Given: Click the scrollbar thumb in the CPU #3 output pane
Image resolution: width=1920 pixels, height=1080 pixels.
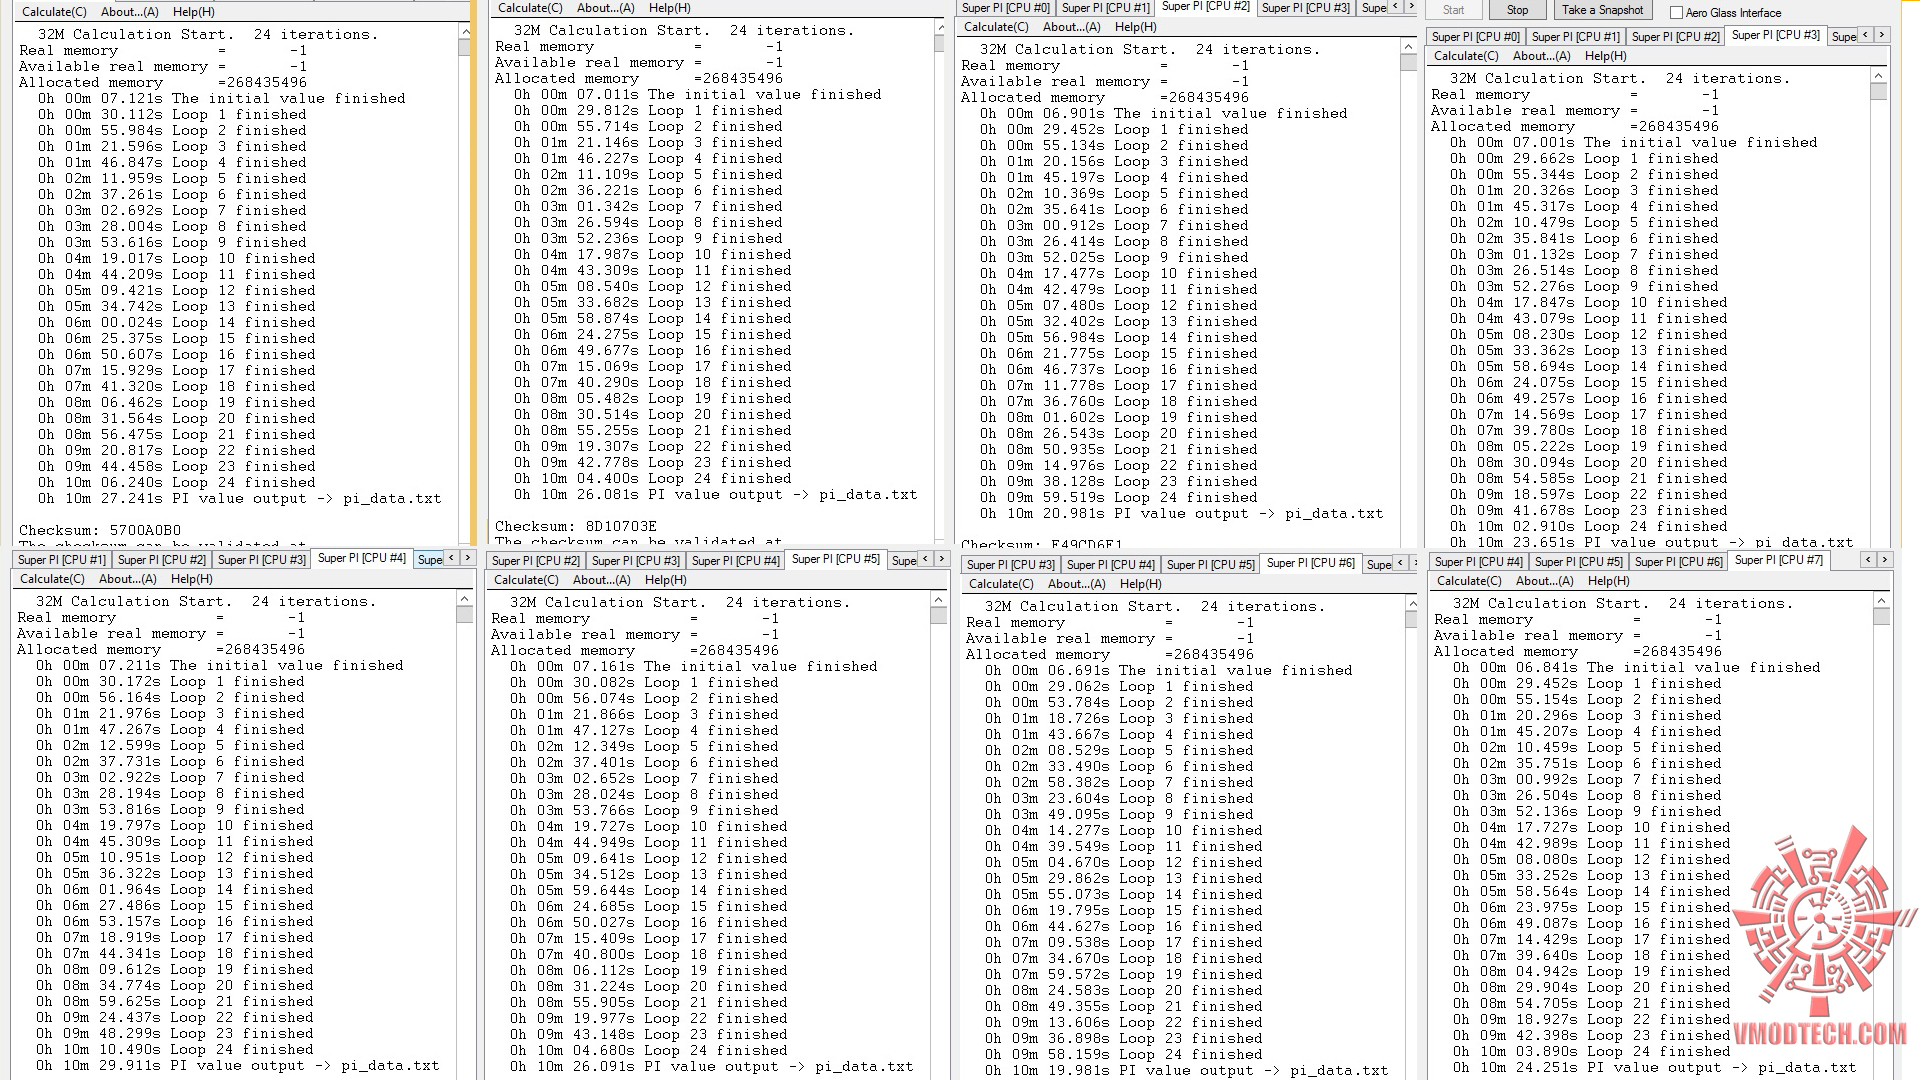Looking at the screenshot, I should (1878, 91).
